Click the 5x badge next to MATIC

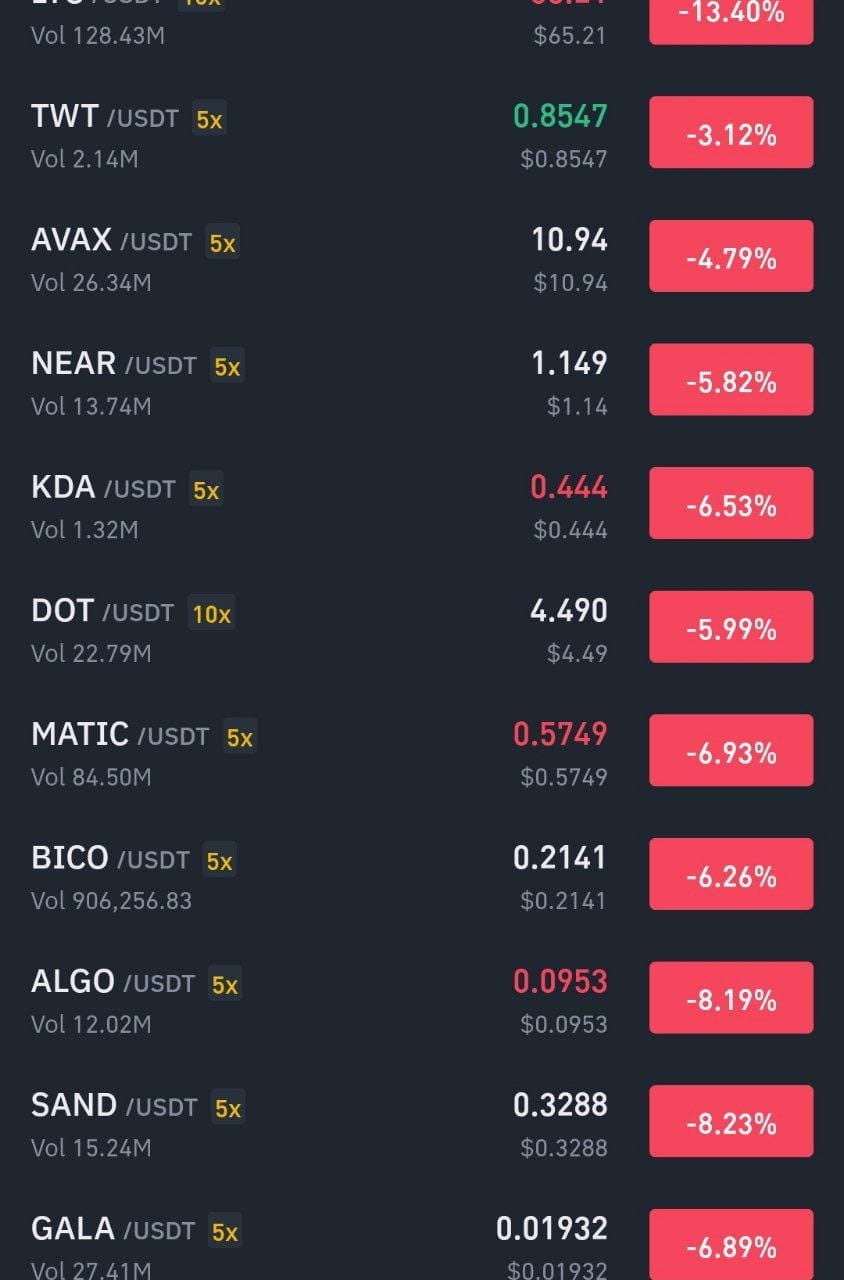coord(240,738)
